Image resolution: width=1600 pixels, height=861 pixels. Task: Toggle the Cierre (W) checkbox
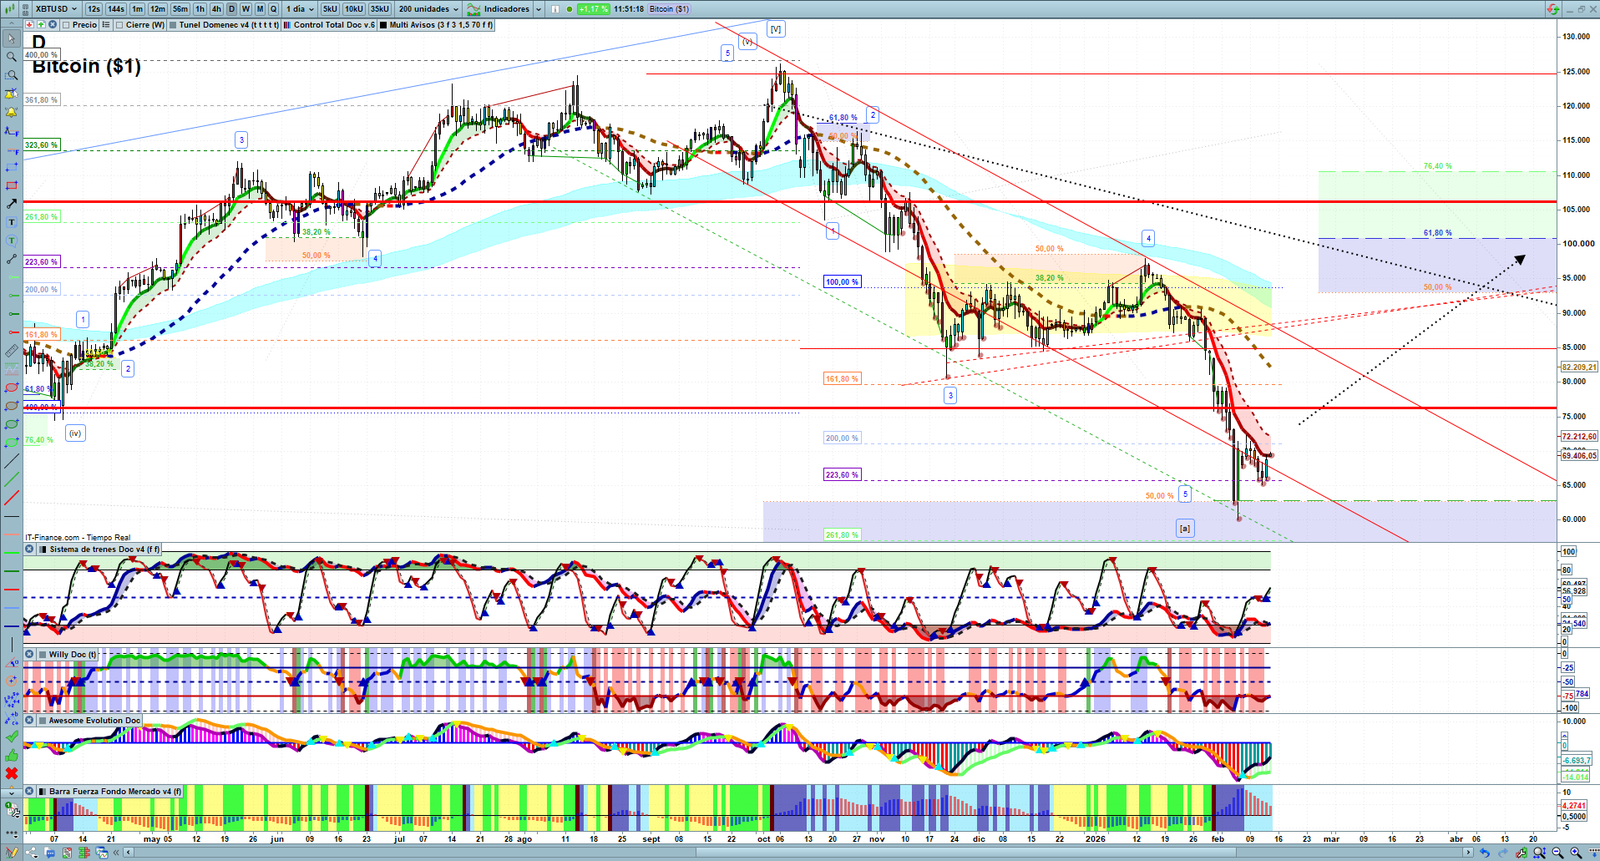(120, 25)
